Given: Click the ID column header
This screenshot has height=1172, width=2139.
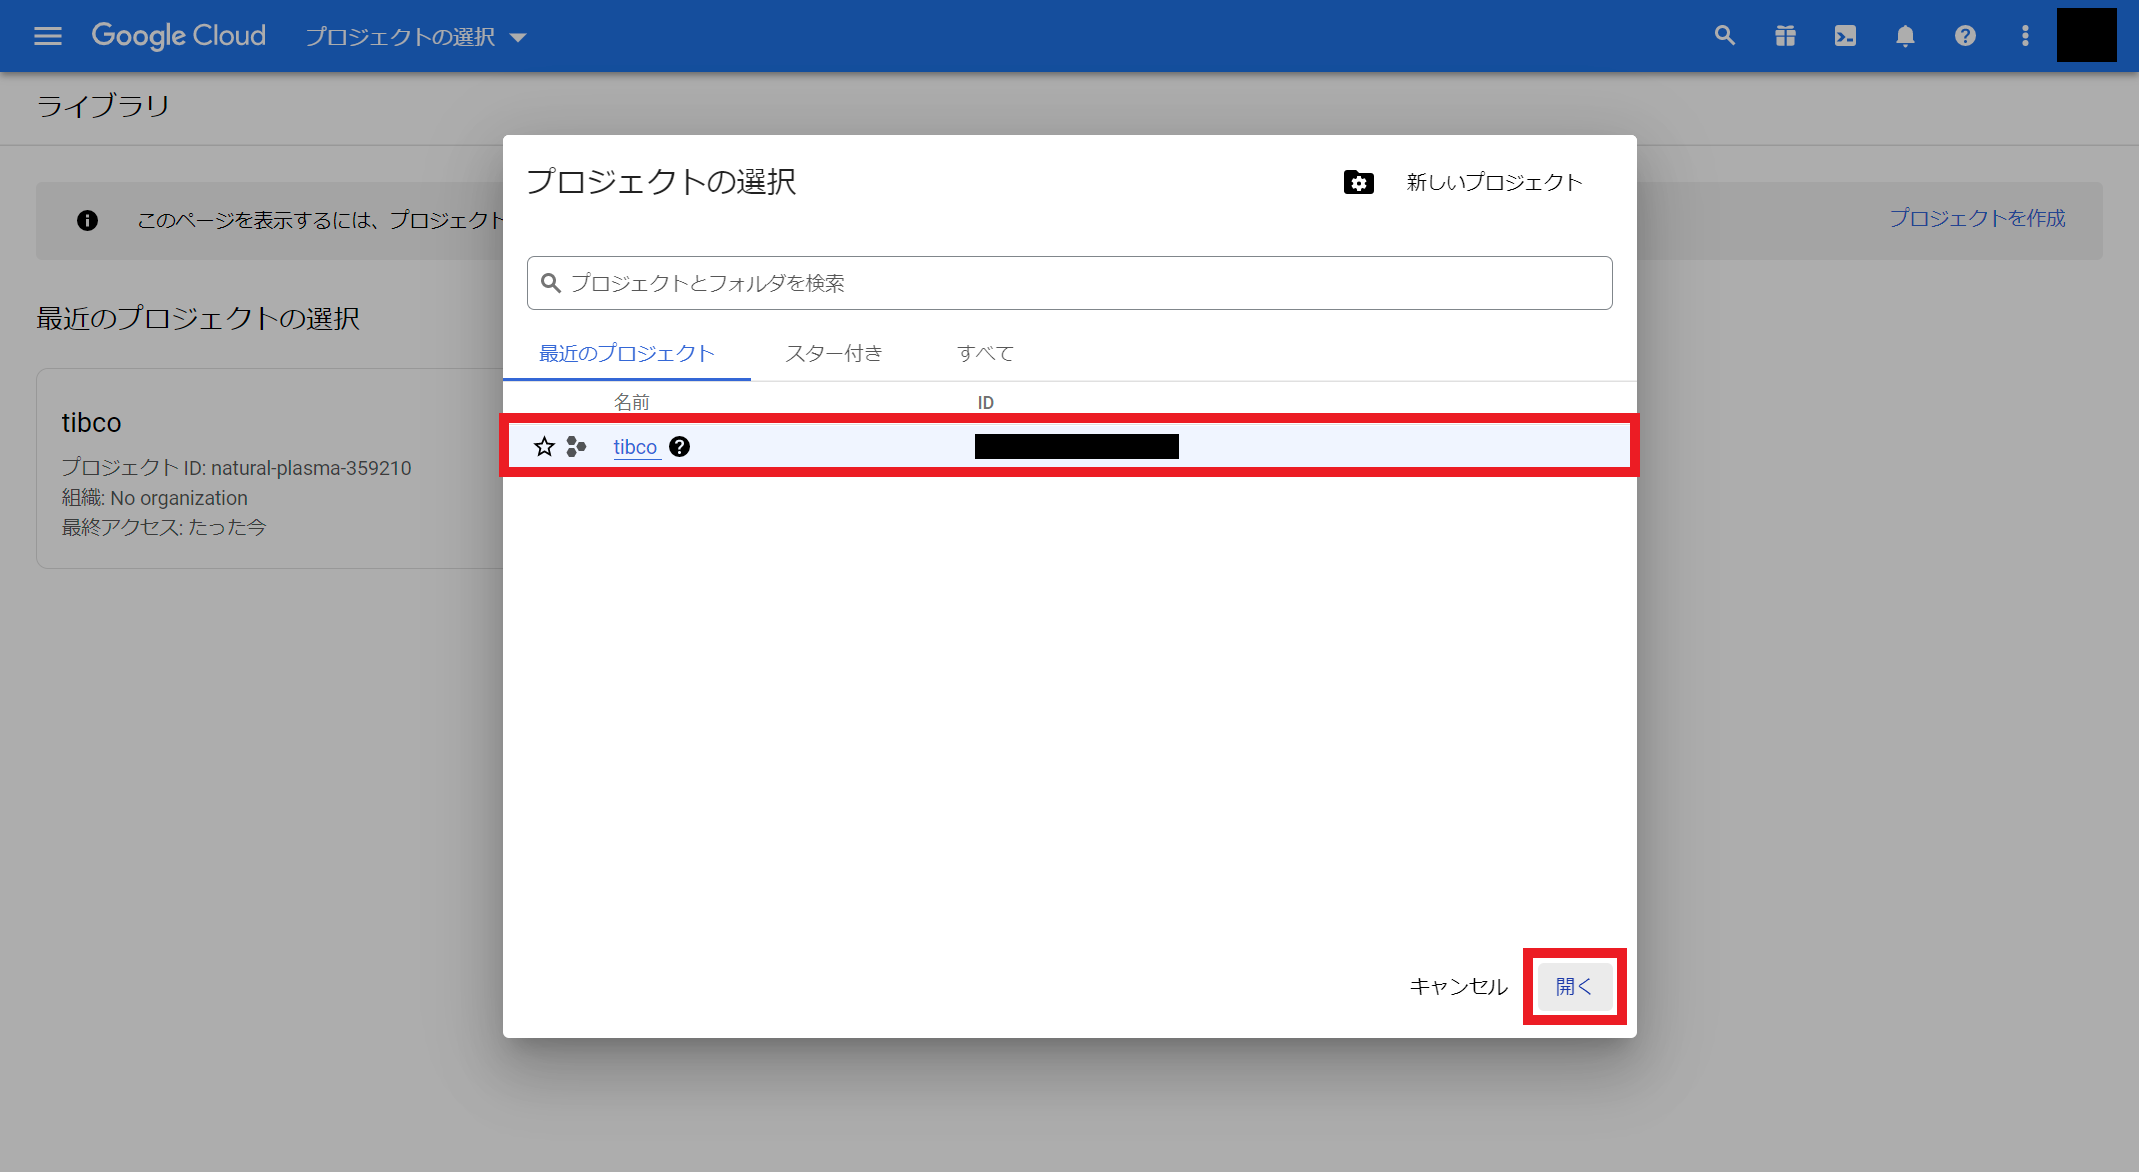Looking at the screenshot, I should 985,402.
